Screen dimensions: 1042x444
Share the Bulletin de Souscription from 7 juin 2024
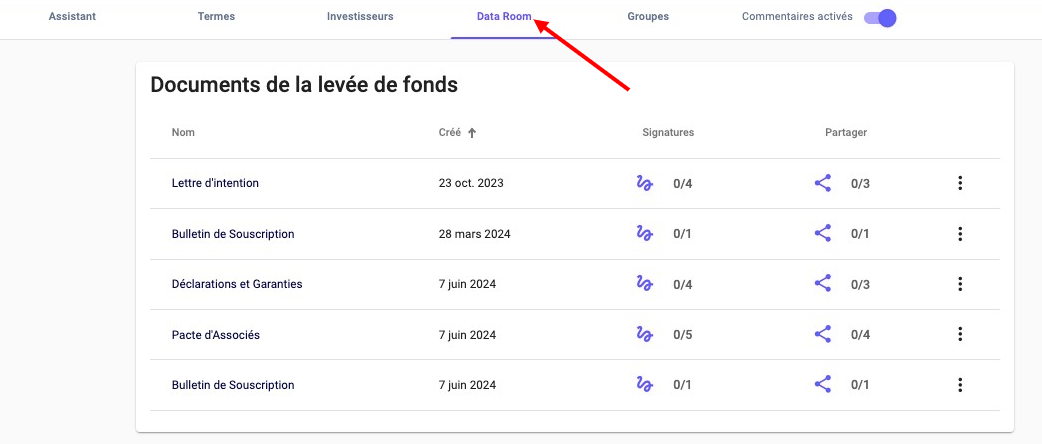tap(823, 384)
